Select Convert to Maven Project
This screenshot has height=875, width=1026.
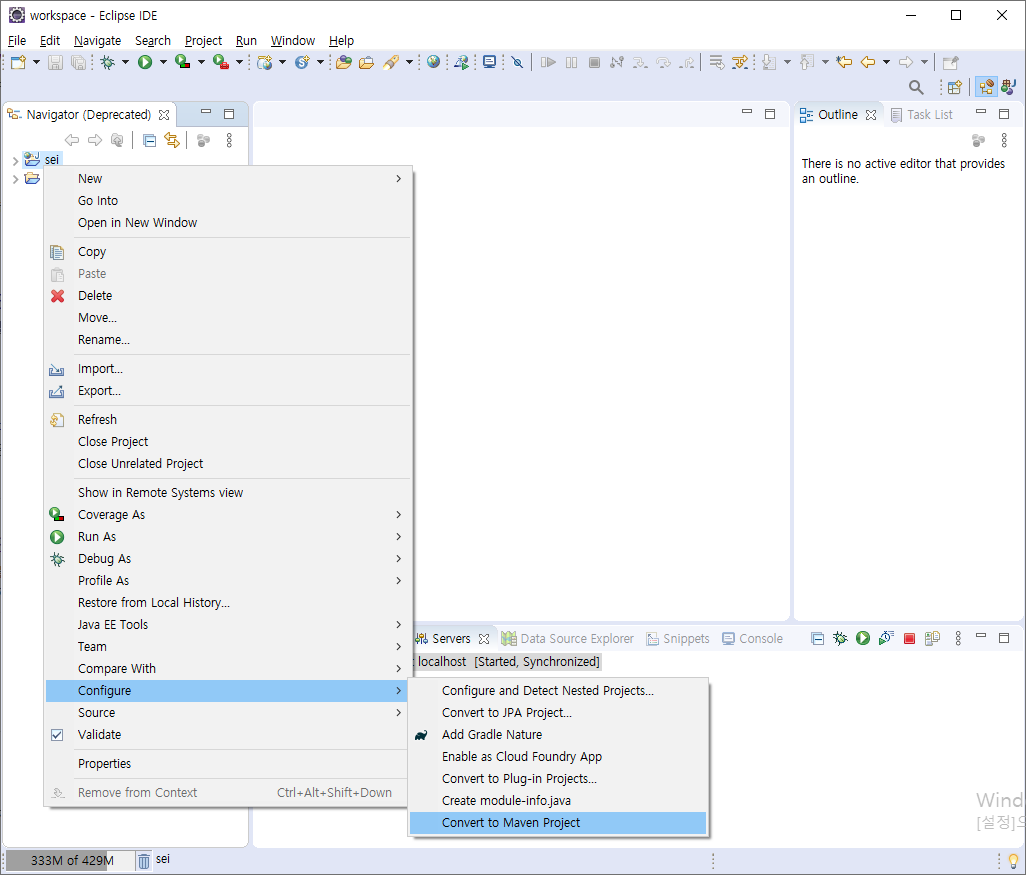[558, 823]
